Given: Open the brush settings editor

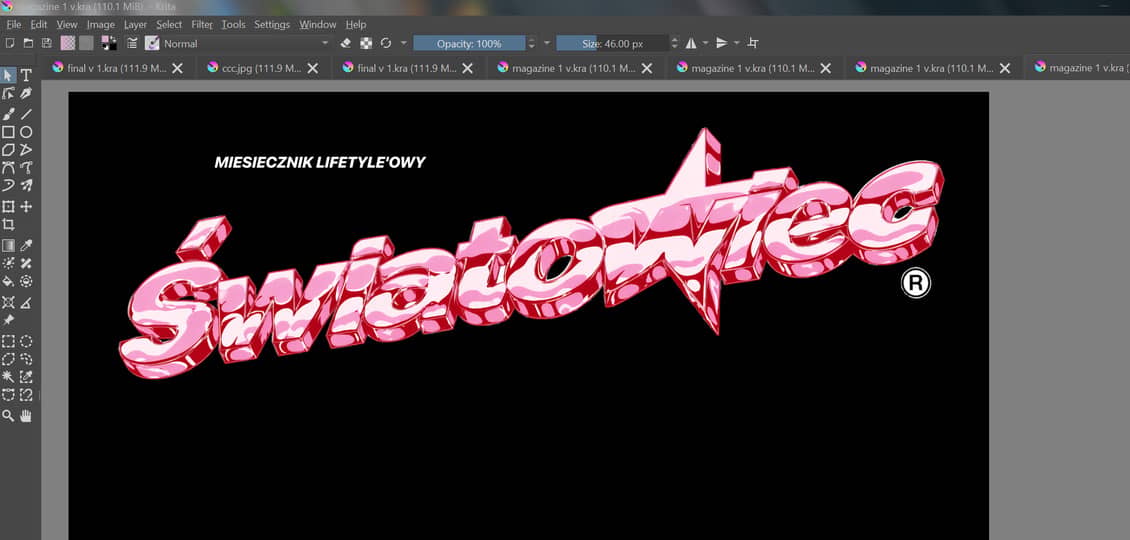Looking at the screenshot, I should point(132,43).
